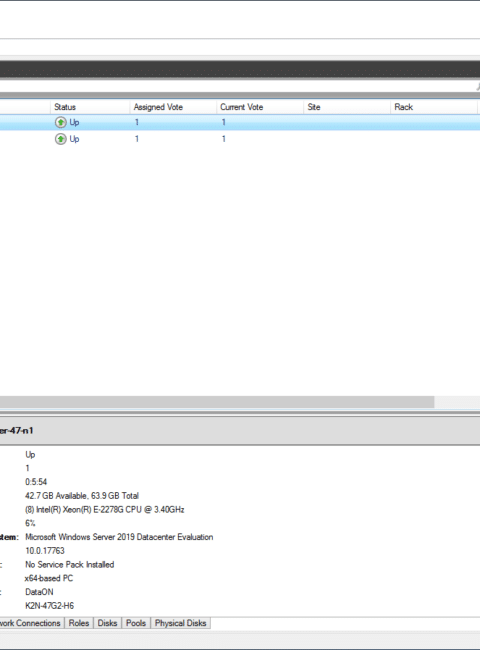The image size is (480, 650).
Task: Select the Up text in the highlighted first row
Action: (x=74, y=122)
